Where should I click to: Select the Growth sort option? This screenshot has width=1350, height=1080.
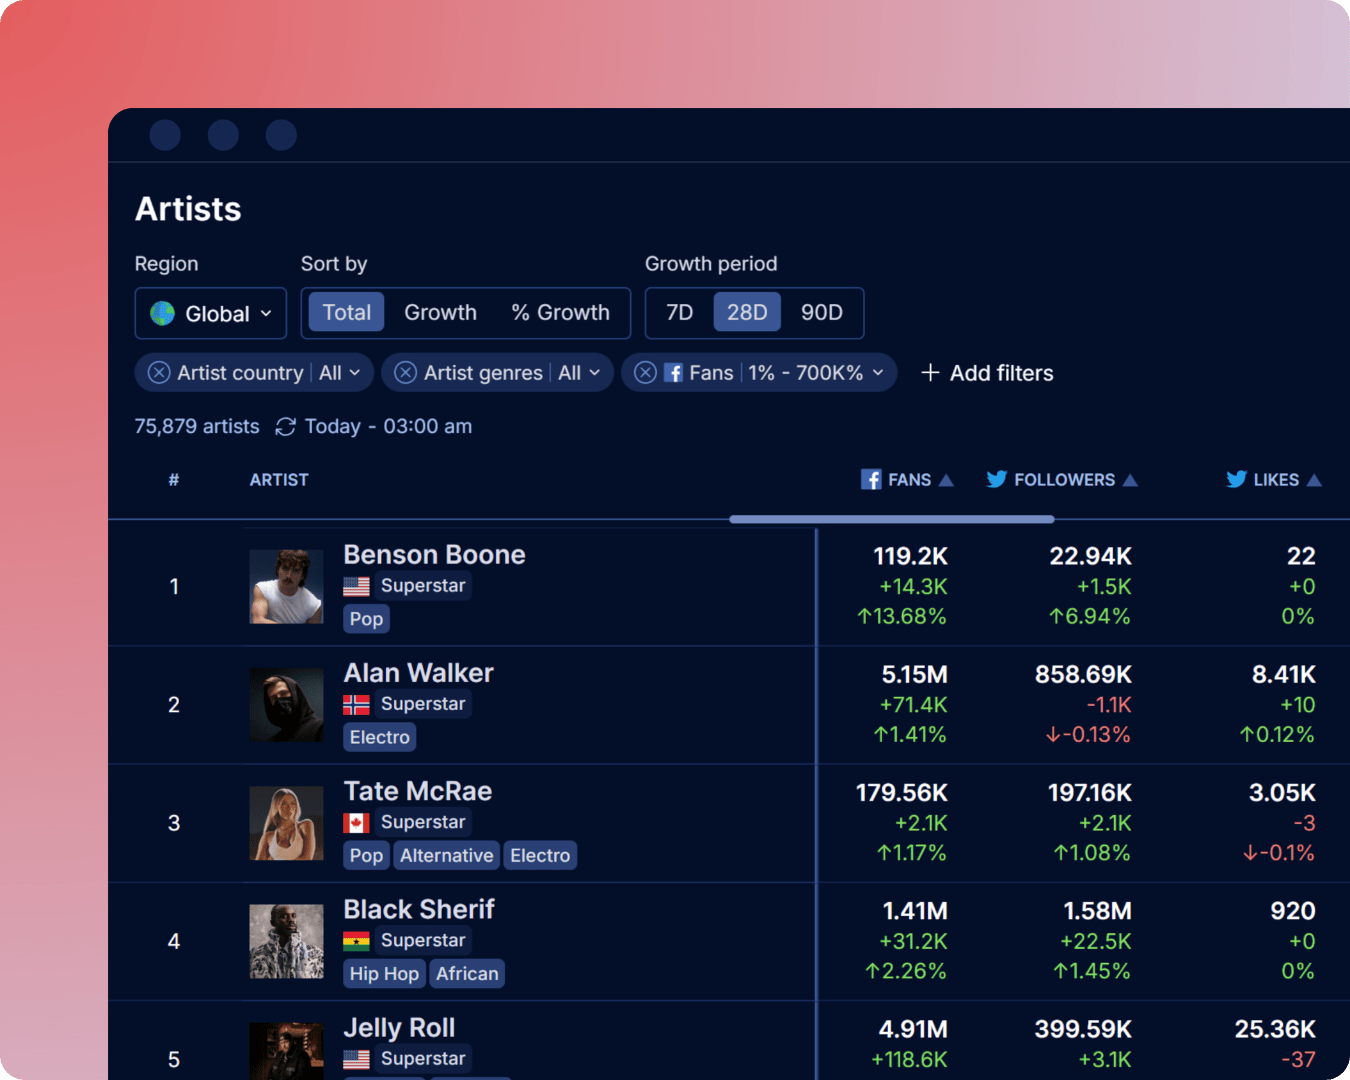(x=440, y=312)
